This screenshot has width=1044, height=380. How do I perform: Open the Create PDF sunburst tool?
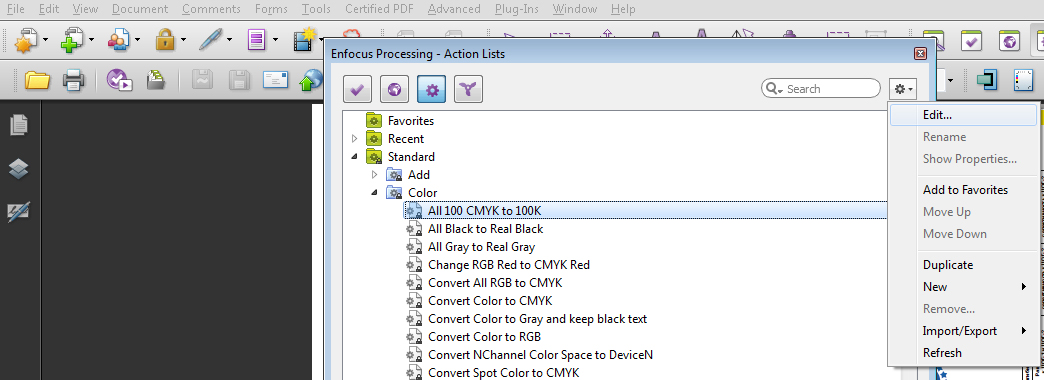pyautogui.click(x=25, y=40)
